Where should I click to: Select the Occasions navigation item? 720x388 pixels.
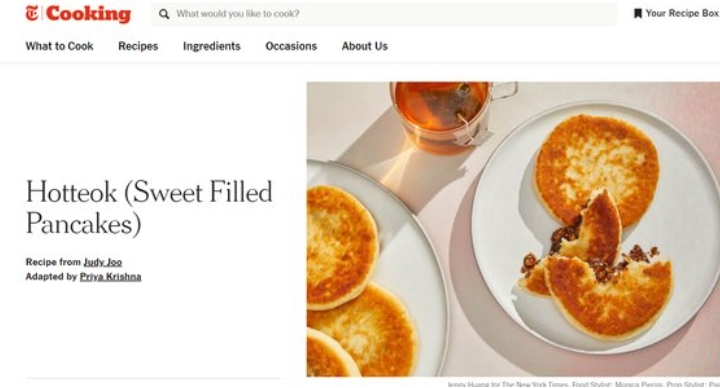[x=291, y=46]
